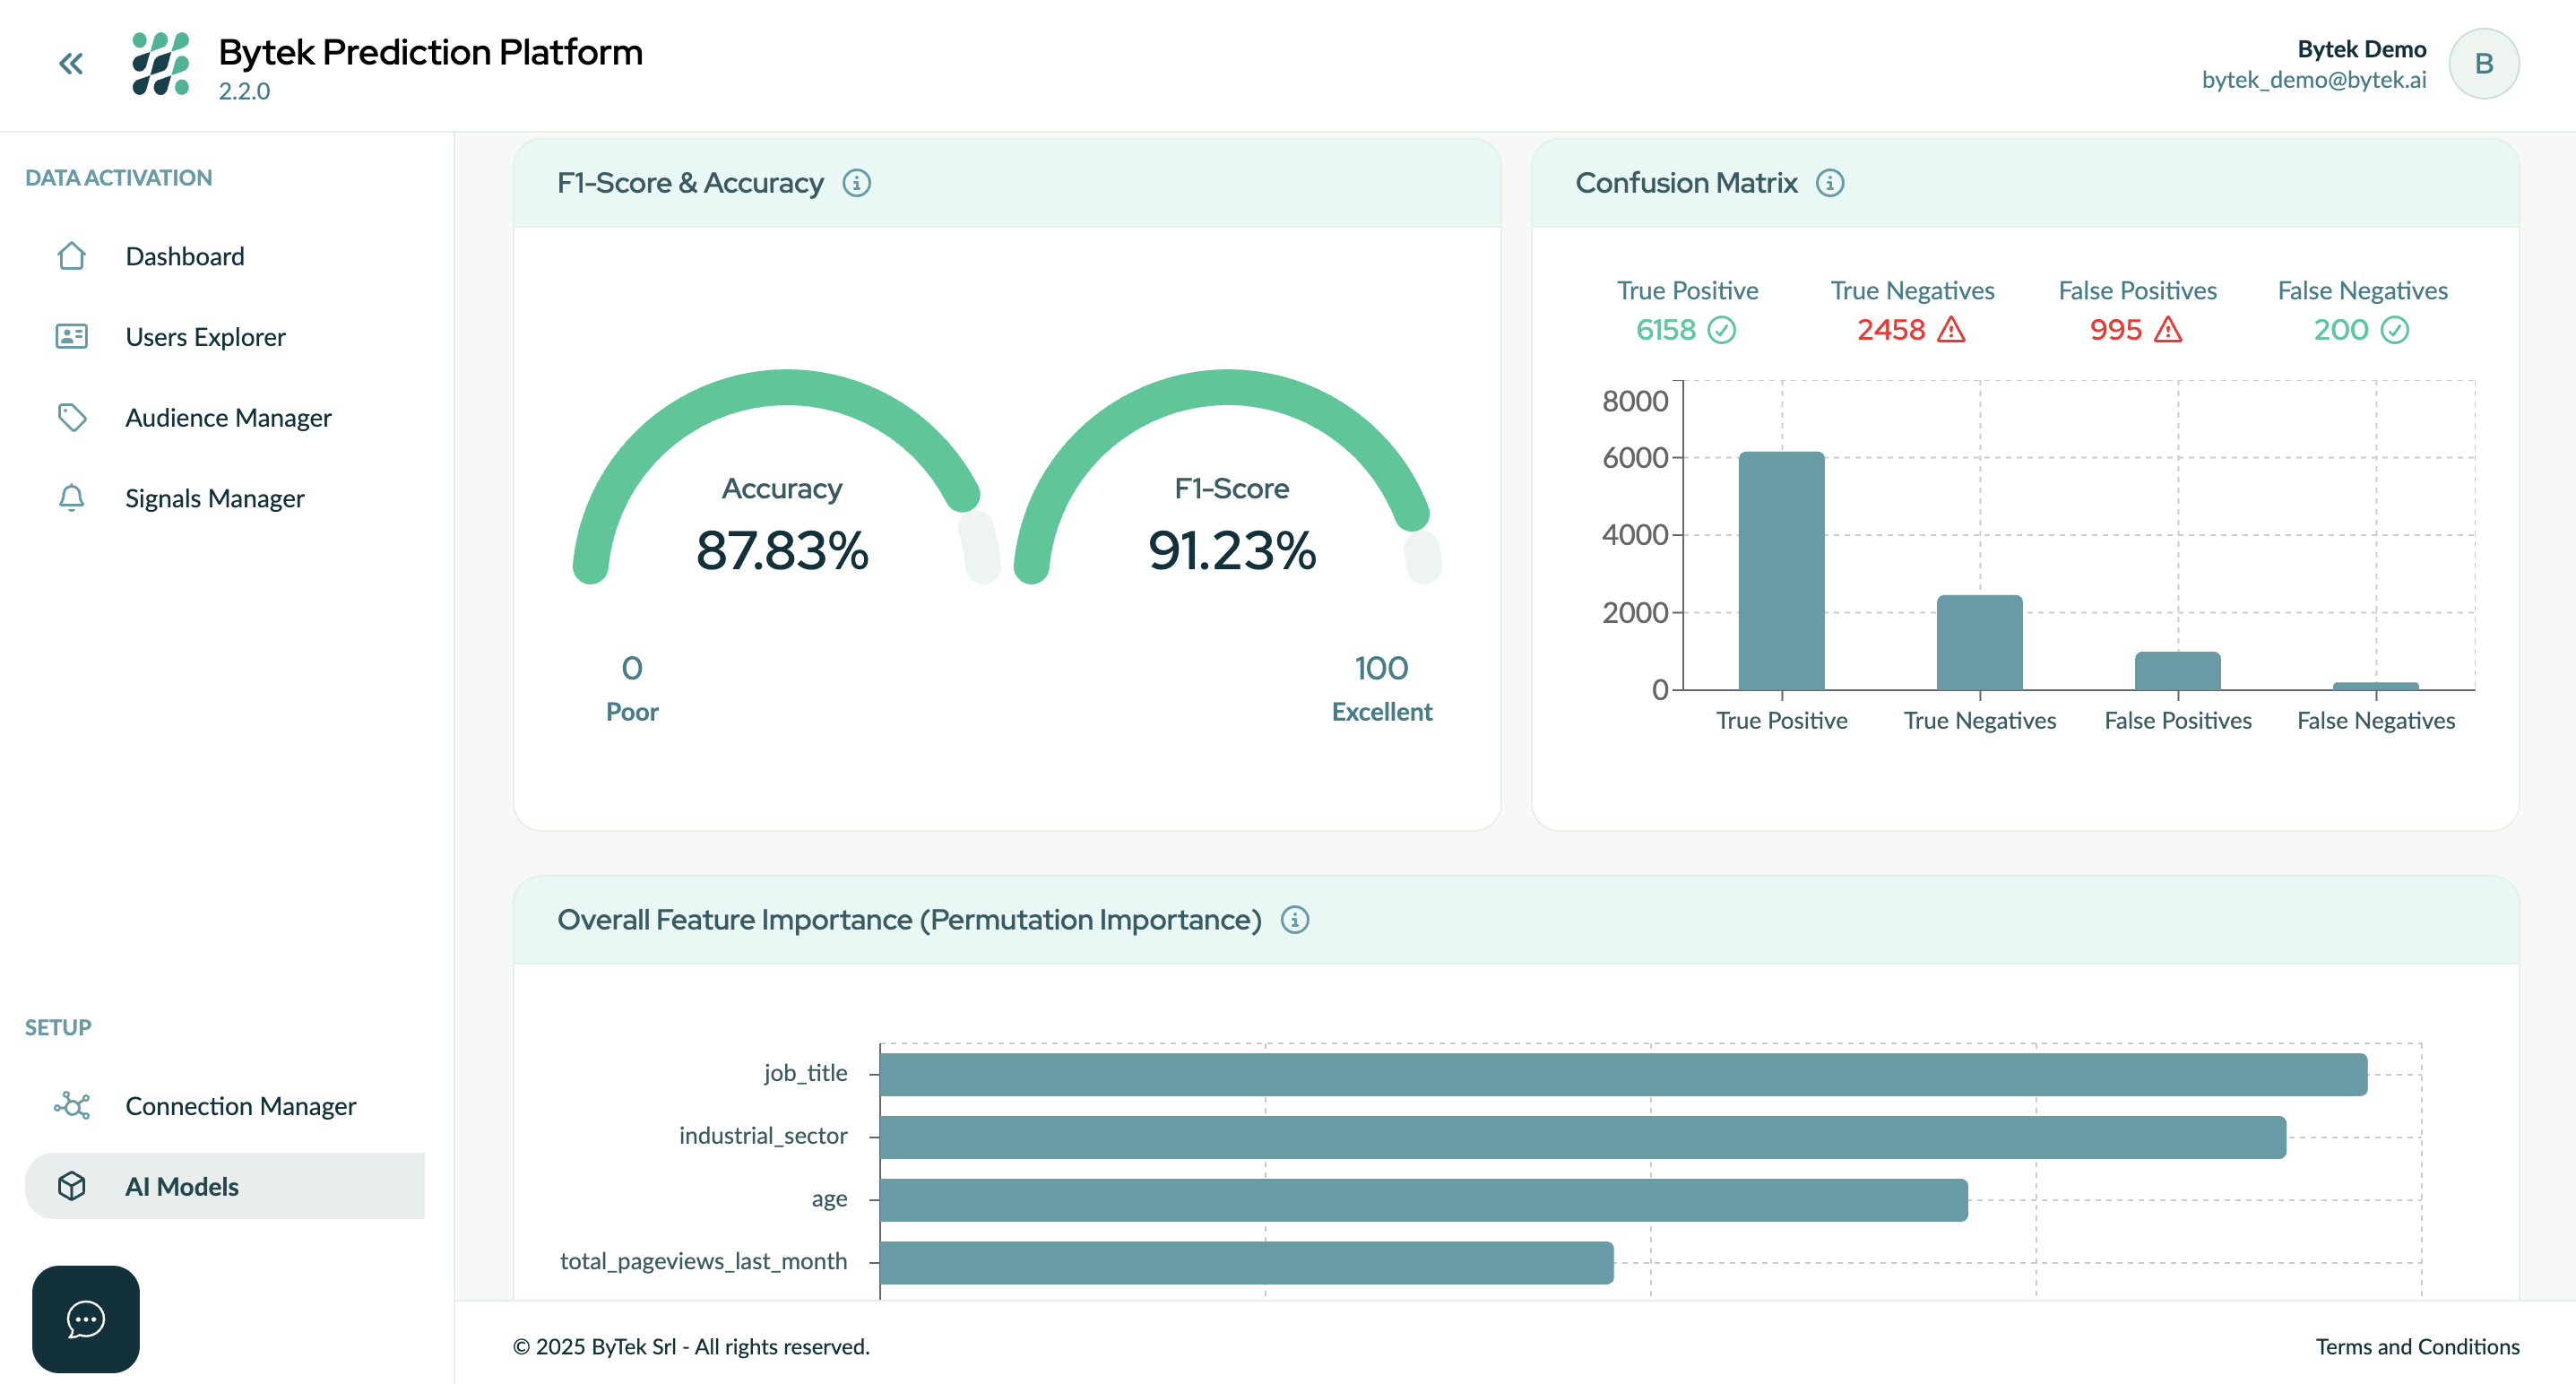The width and height of the screenshot is (2576, 1384).
Task: Open info for Overall Feature Importance
Action: tap(1295, 919)
